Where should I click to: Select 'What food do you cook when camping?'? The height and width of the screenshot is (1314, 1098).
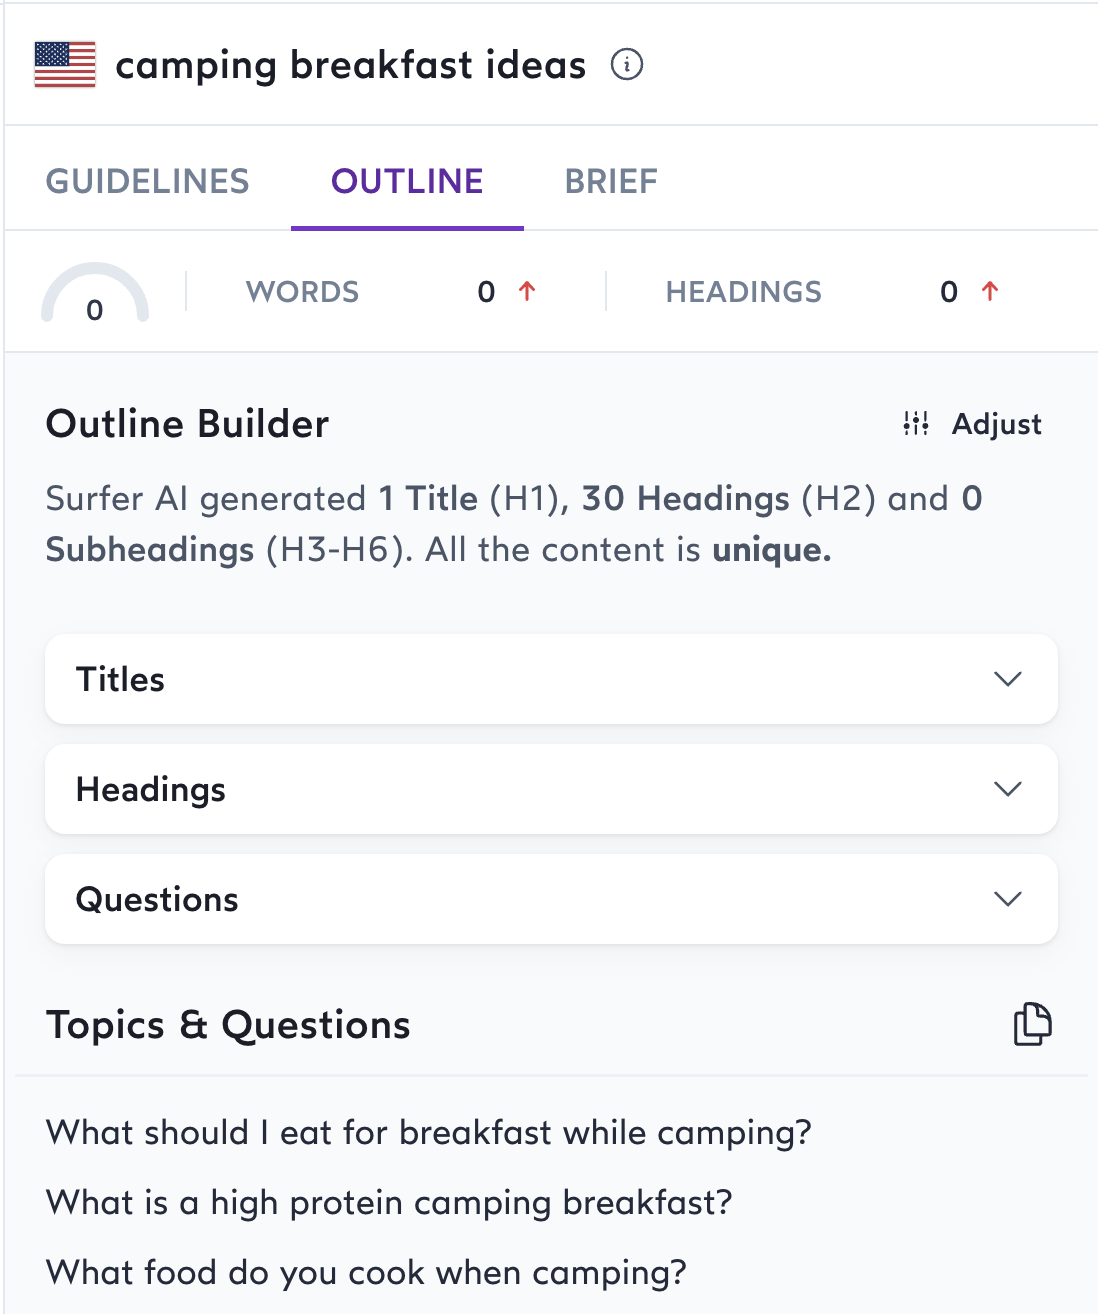[x=367, y=1271]
